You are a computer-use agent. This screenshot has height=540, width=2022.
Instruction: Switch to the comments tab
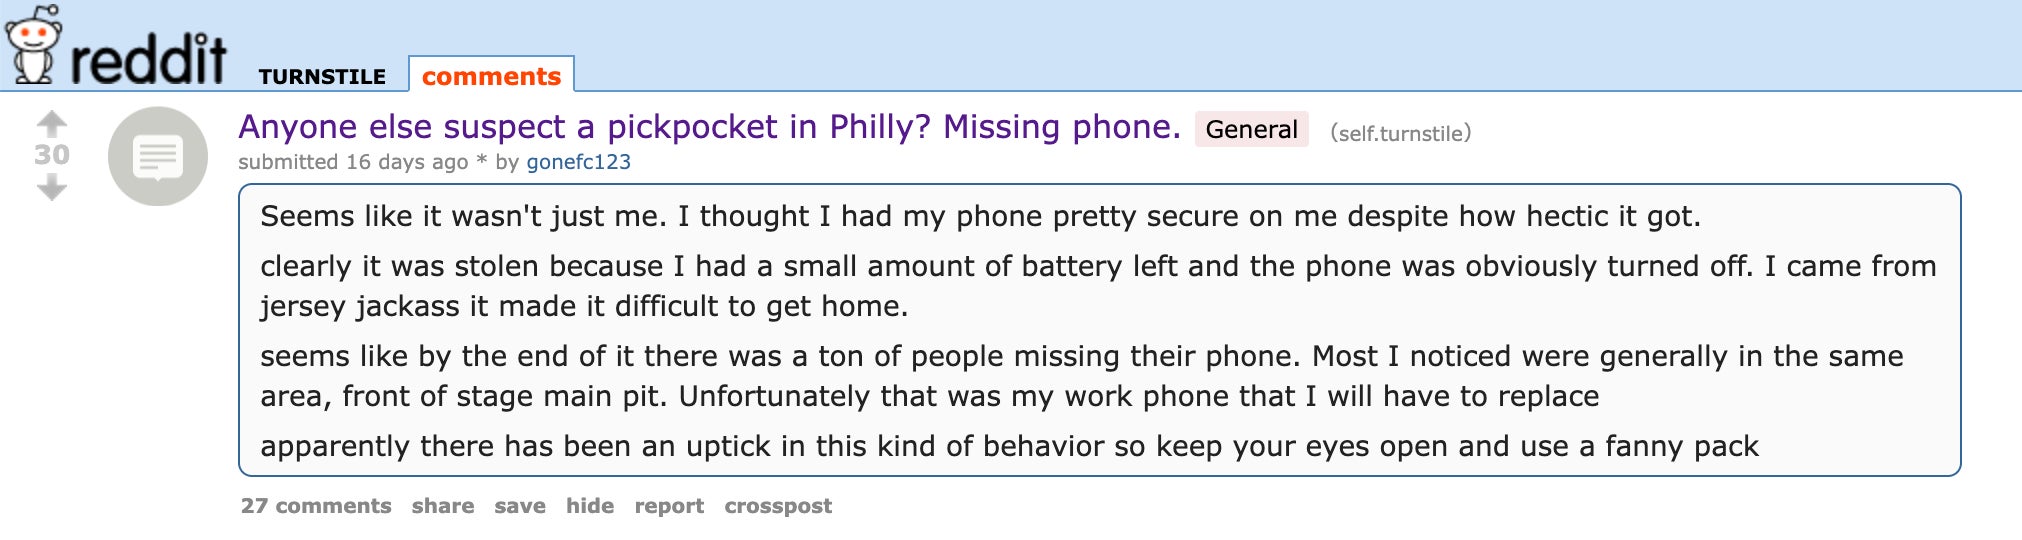[491, 76]
